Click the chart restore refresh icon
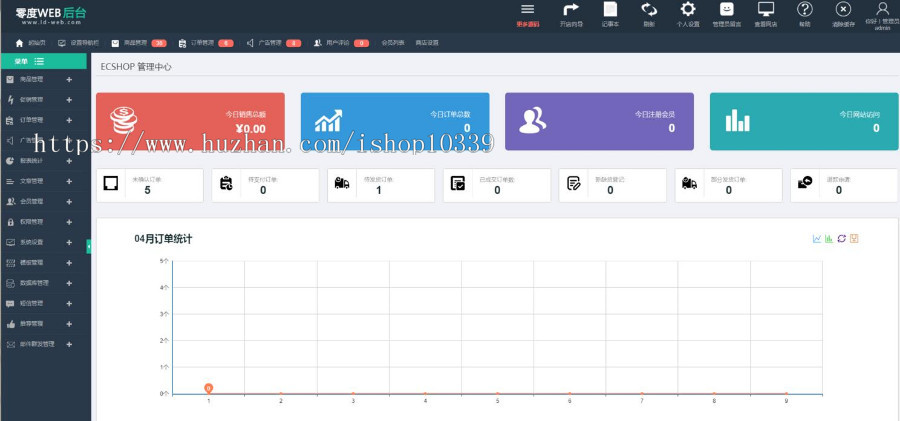The height and width of the screenshot is (421, 900). point(841,238)
